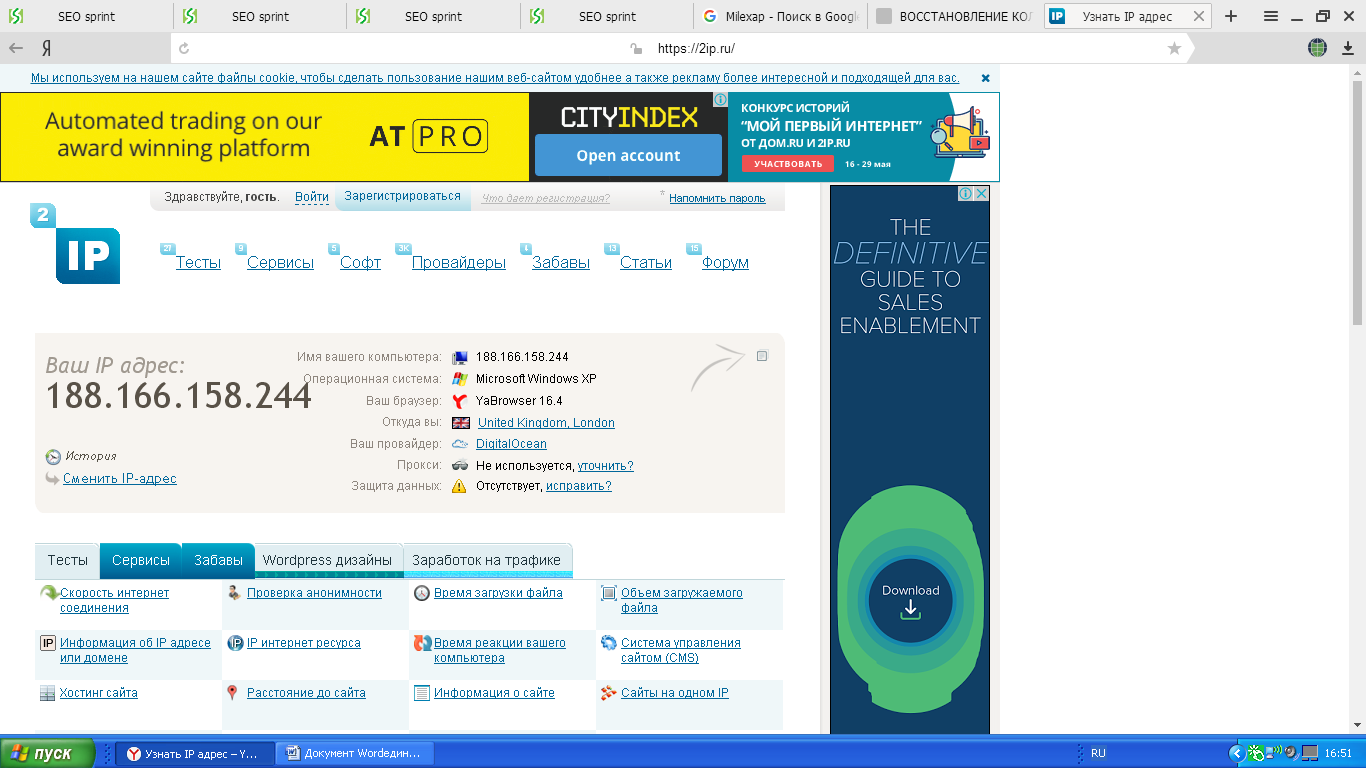Click the УЧАСТВОВАТЬ button on the banner

[788, 164]
